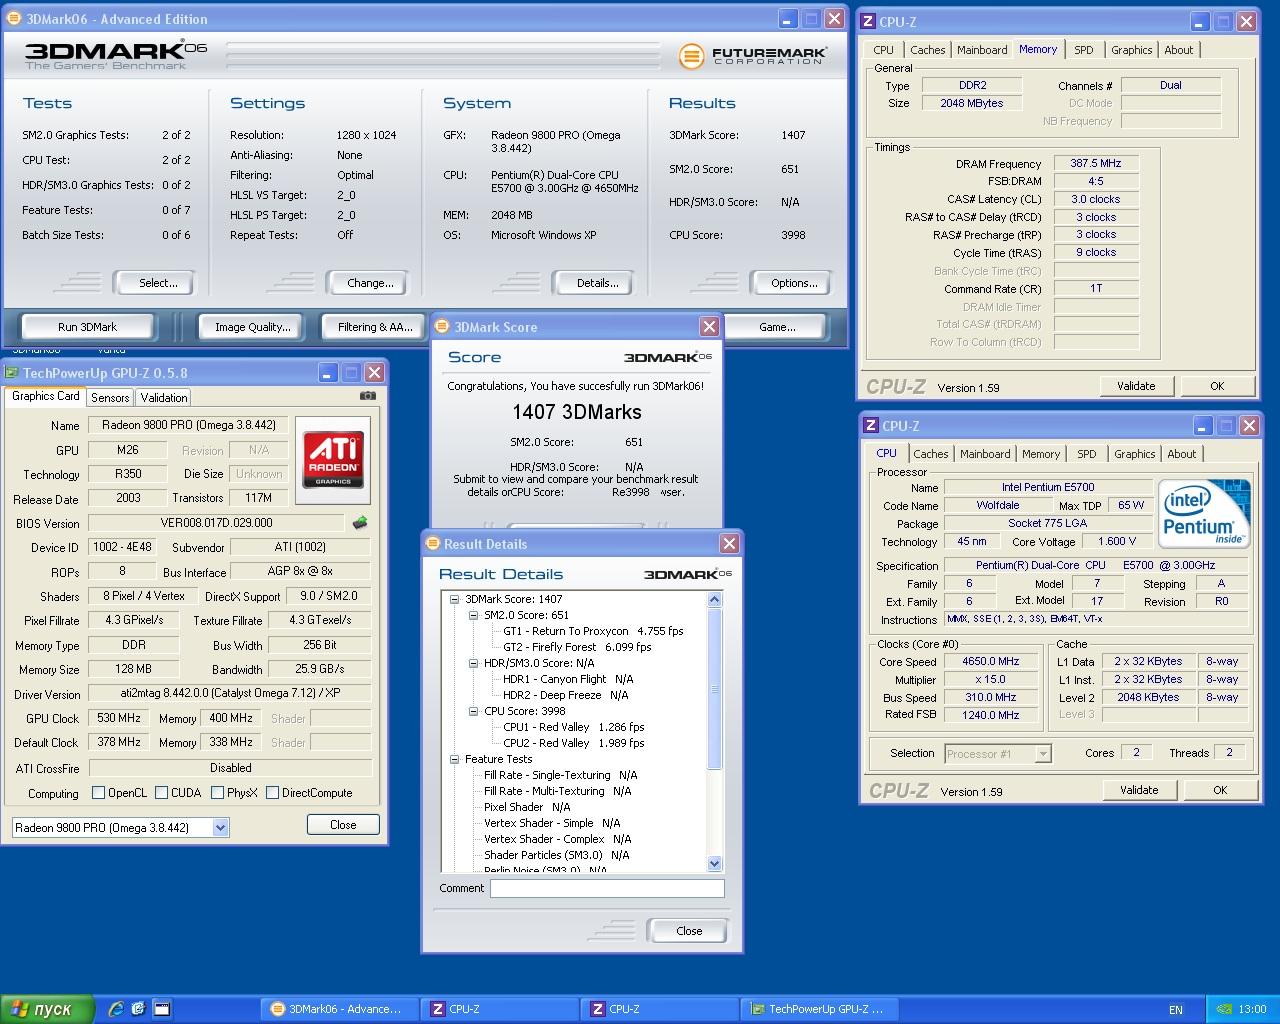This screenshot has height=1024, width=1280.
Task: Click the GPU-Z camera screenshot icon
Action: (x=368, y=396)
